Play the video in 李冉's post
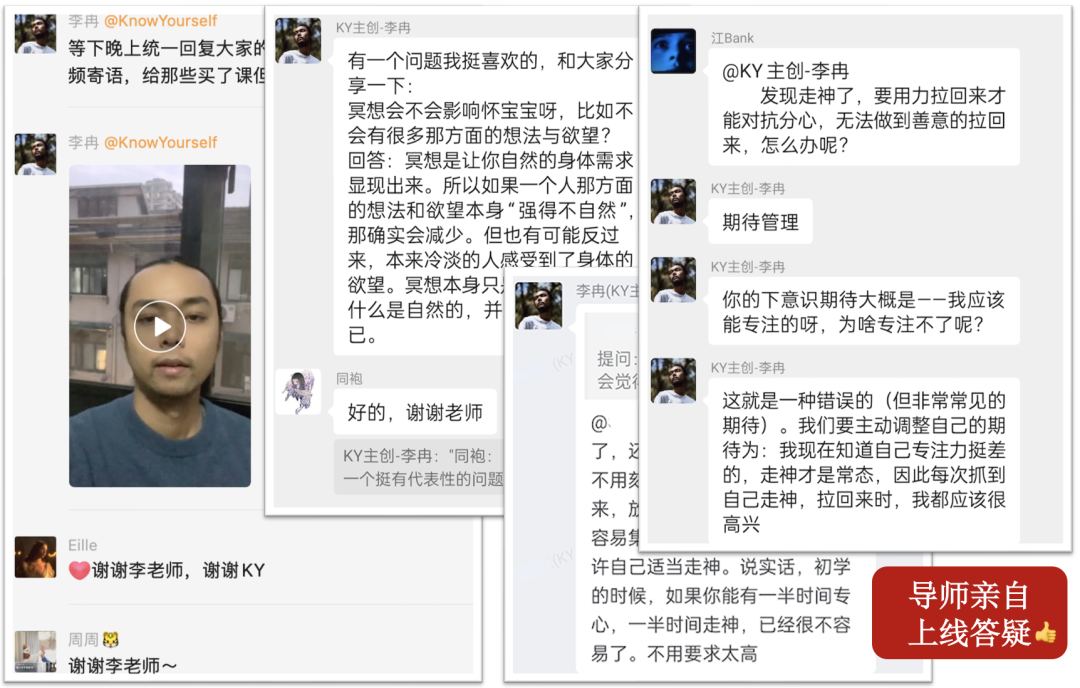The height and width of the screenshot is (688, 1080). tap(160, 326)
